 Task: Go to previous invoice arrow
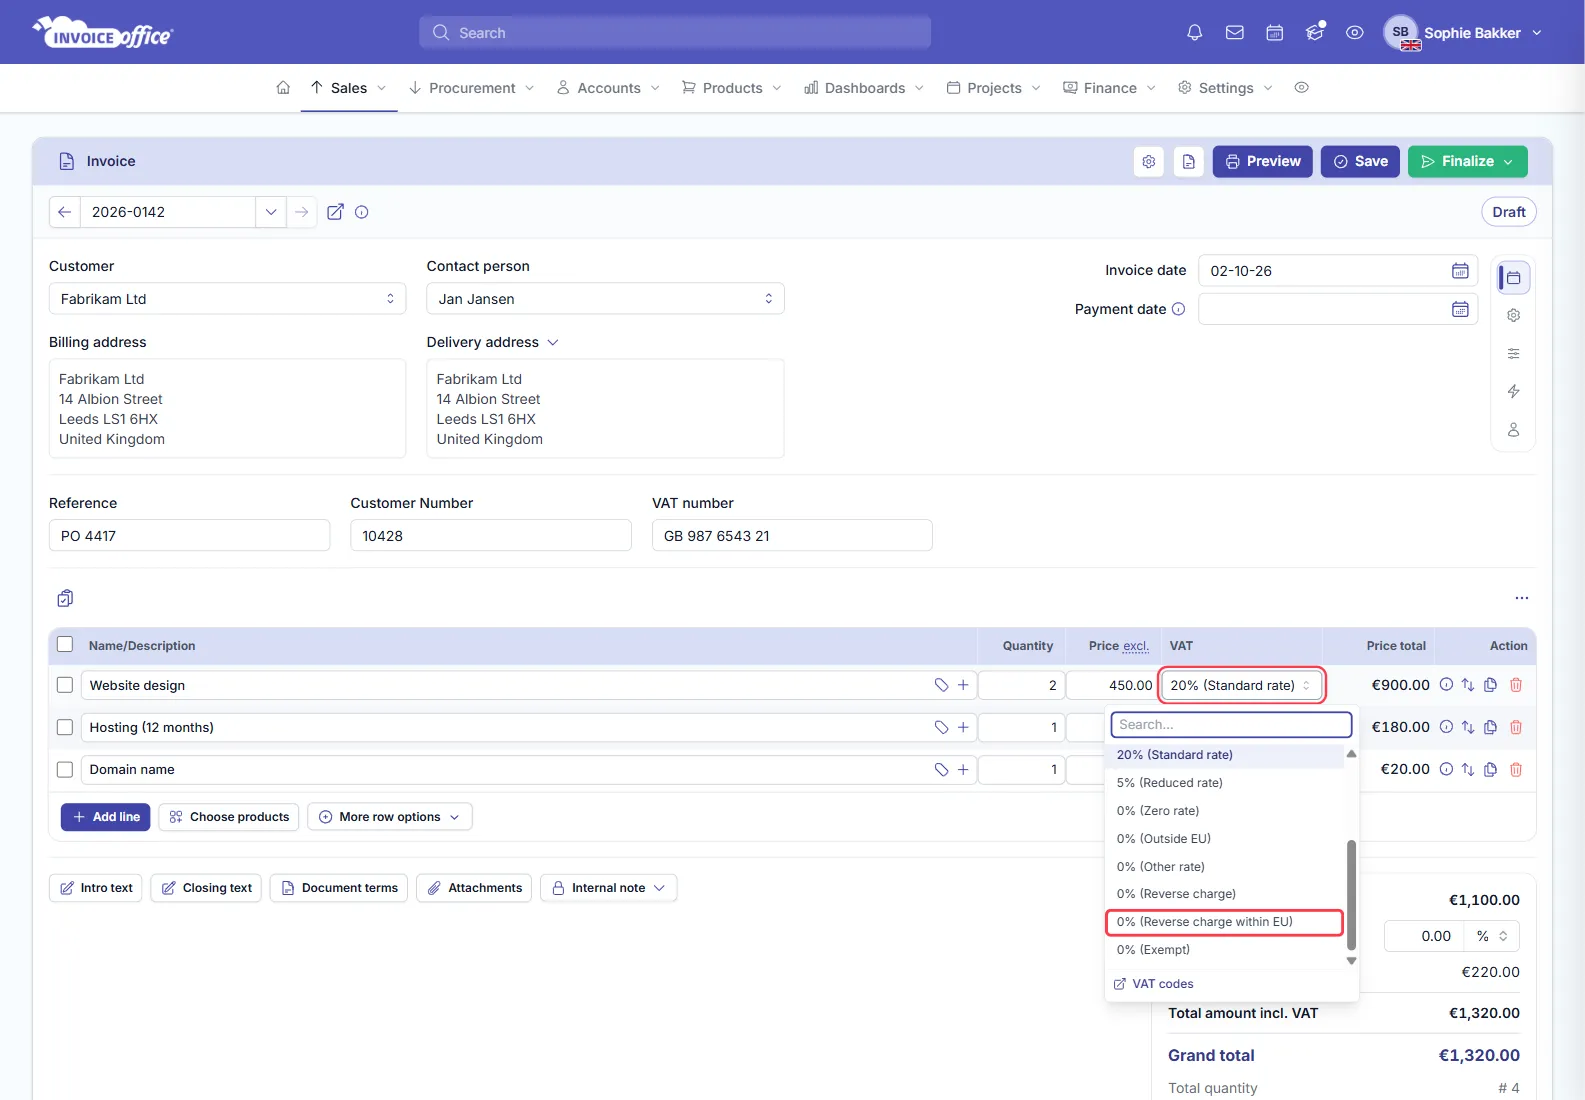64,212
